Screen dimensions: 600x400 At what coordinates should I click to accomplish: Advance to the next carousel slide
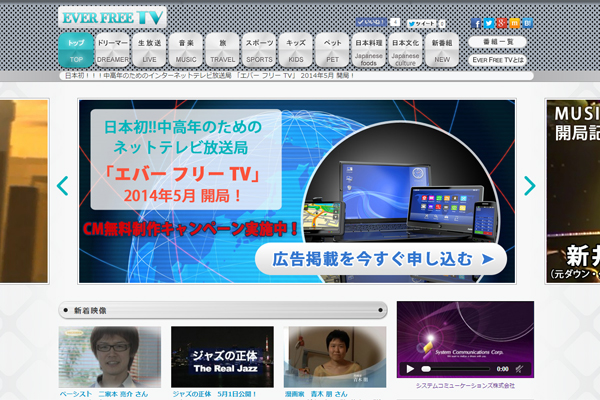coord(530,186)
